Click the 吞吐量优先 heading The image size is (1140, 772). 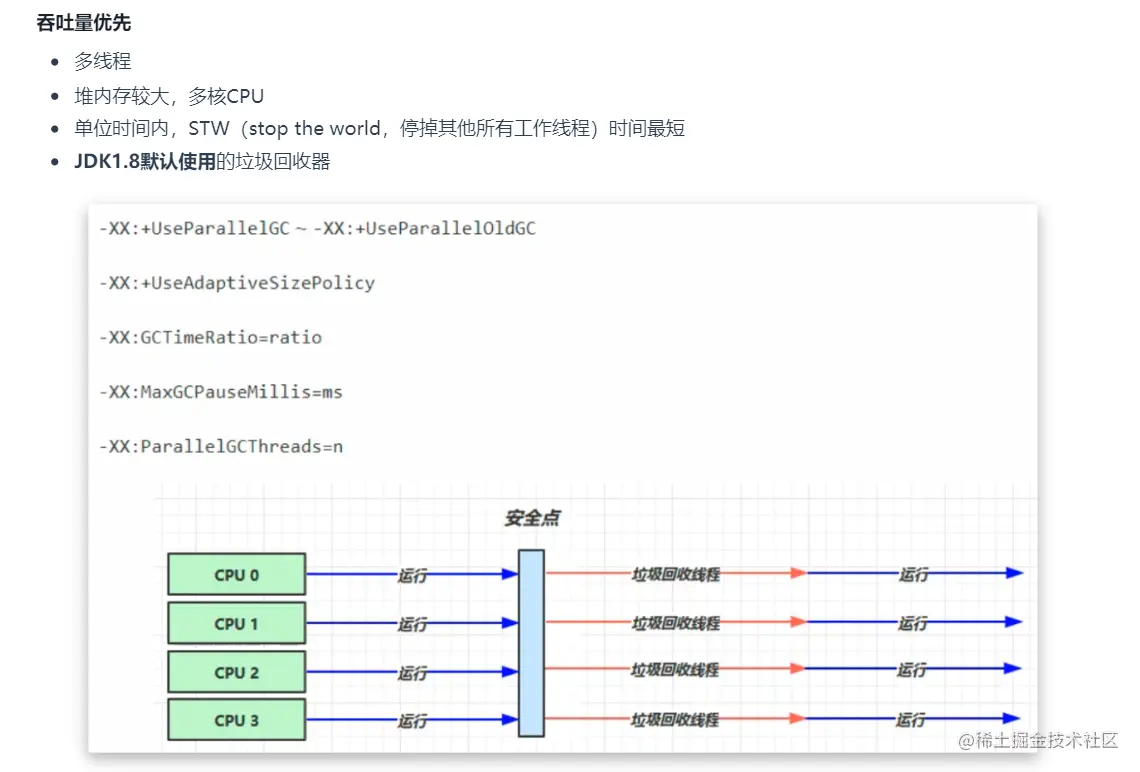coord(85,22)
